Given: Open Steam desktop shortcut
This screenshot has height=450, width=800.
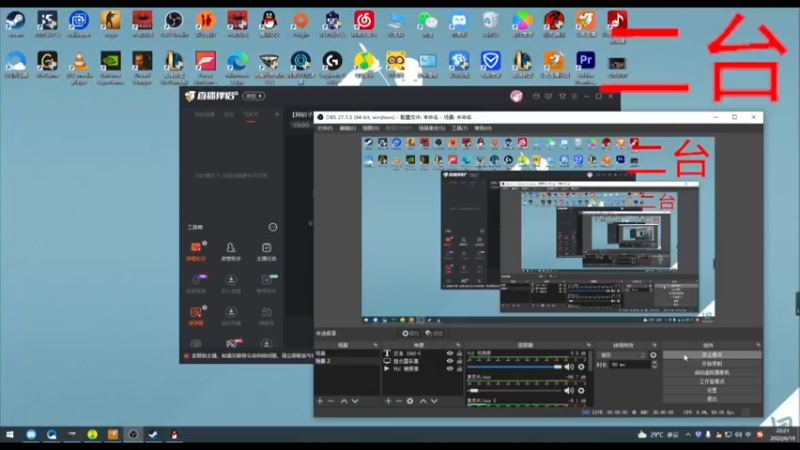Looking at the screenshot, I should tap(16, 24).
